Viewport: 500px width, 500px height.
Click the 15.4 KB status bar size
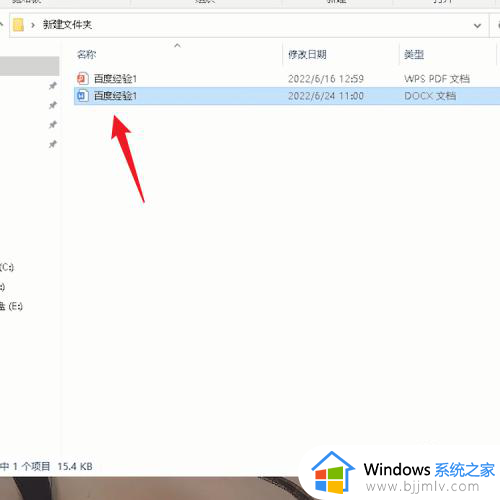[x=75, y=466]
